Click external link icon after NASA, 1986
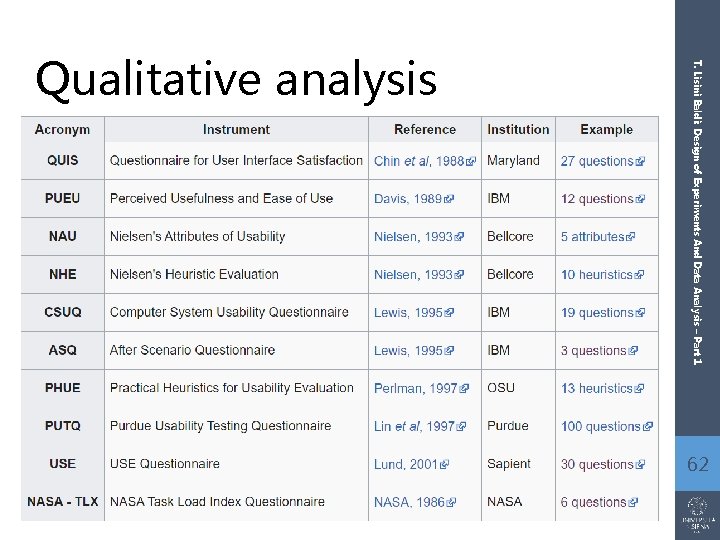This screenshot has height=540, width=720. 451,503
